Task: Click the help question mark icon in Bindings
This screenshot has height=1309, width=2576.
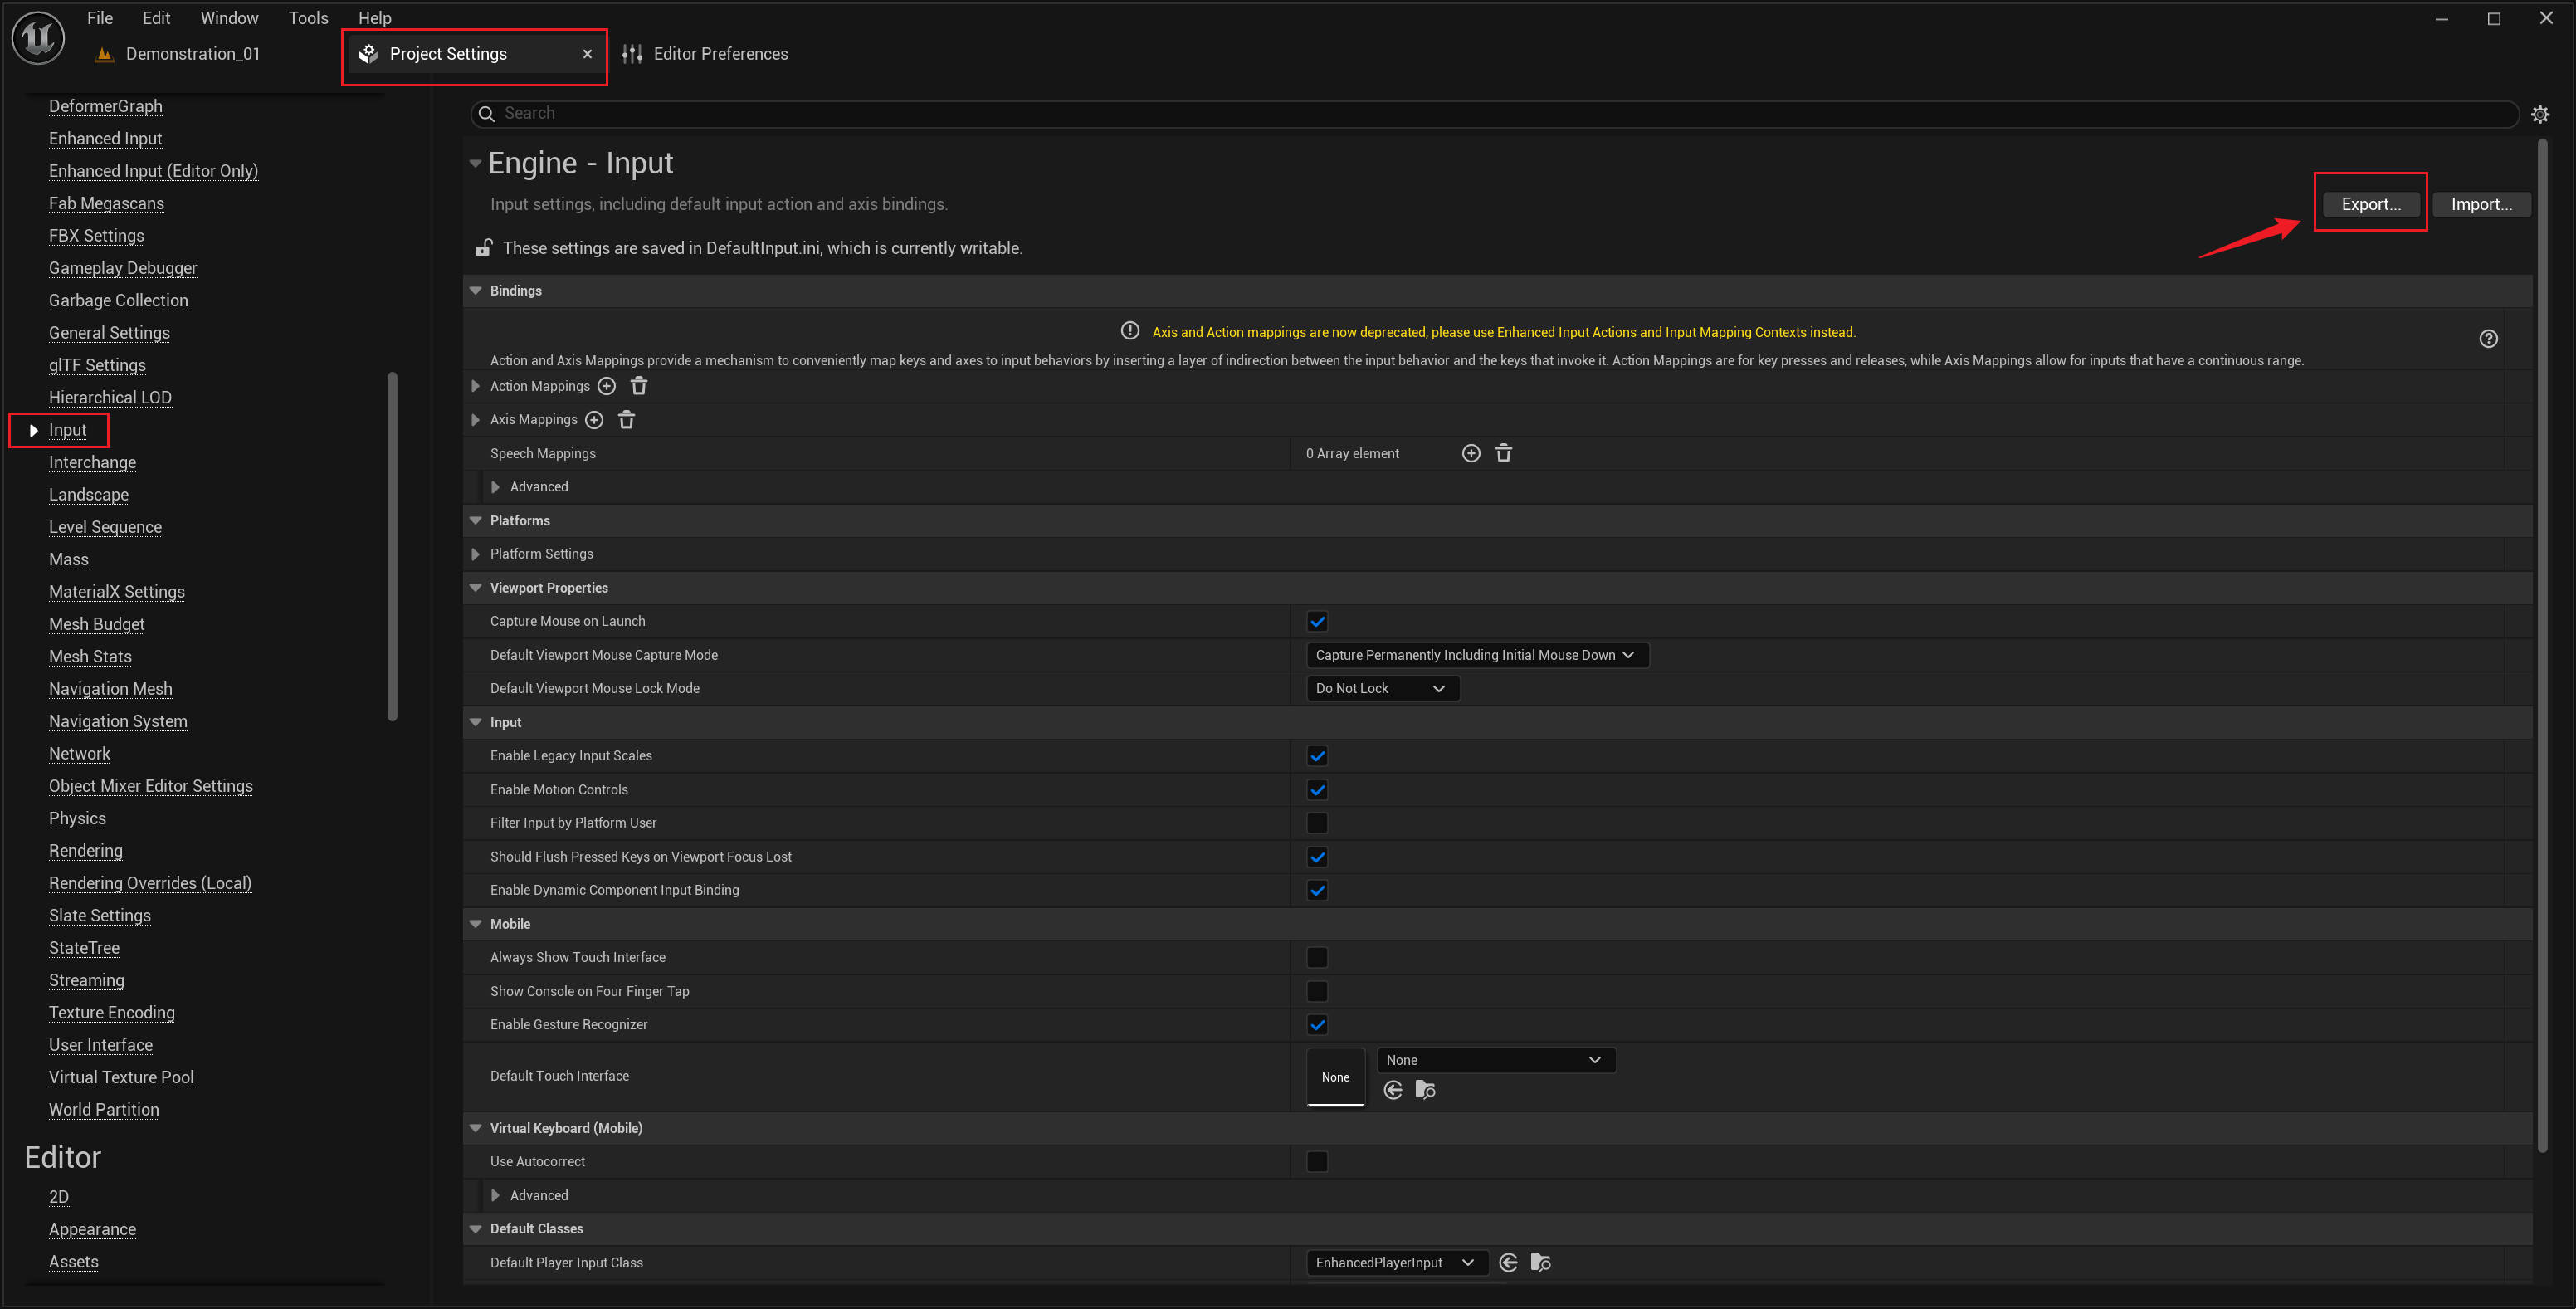Action: click(x=2488, y=339)
